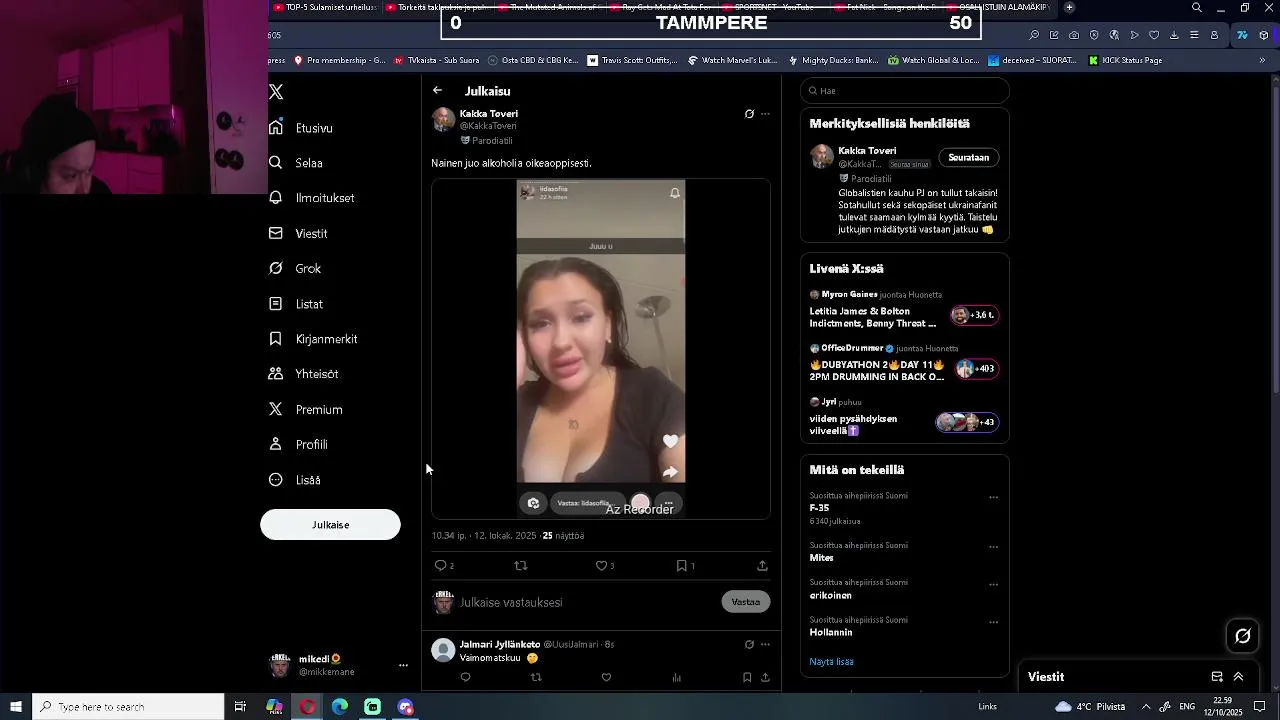Share Jalmari's reply
This screenshot has height=720, width=1280.
point(765,678)
